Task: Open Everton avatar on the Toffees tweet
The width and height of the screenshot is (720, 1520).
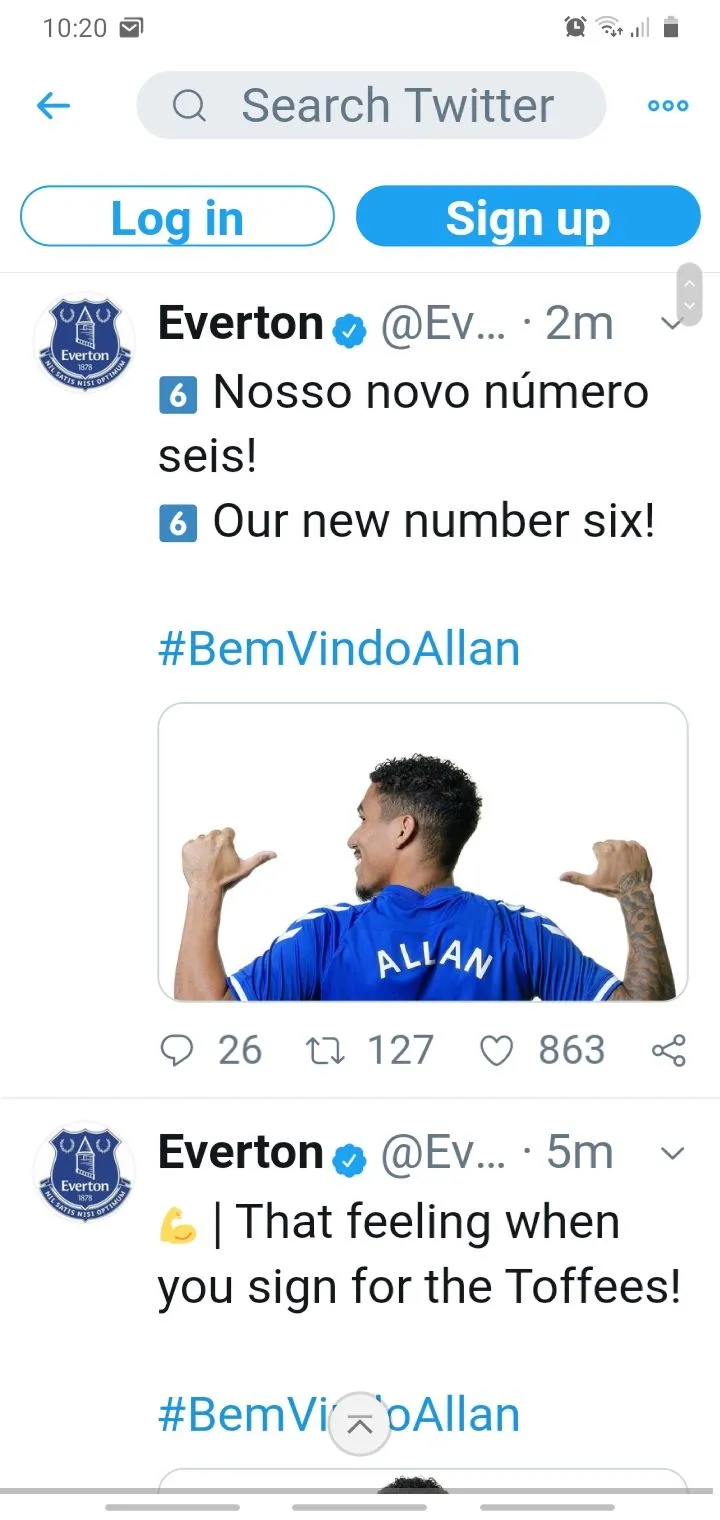Action: click(x=84, y=1170)
